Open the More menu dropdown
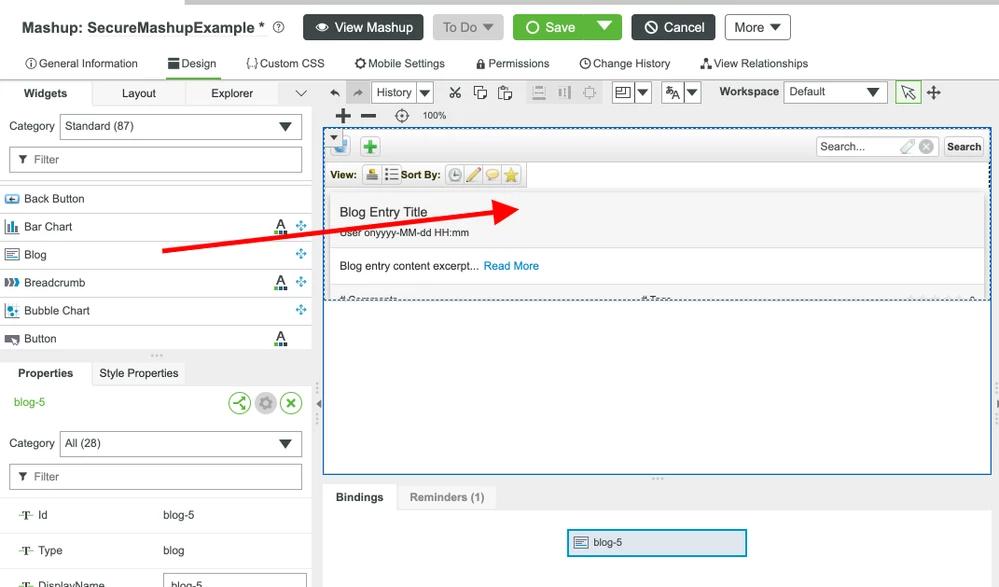 (758, 27)
